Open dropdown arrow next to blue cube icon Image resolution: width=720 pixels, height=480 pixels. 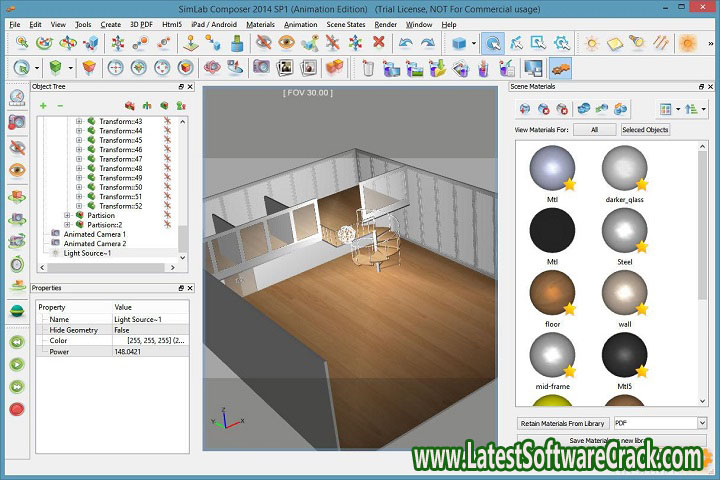[x=474, y=44]
